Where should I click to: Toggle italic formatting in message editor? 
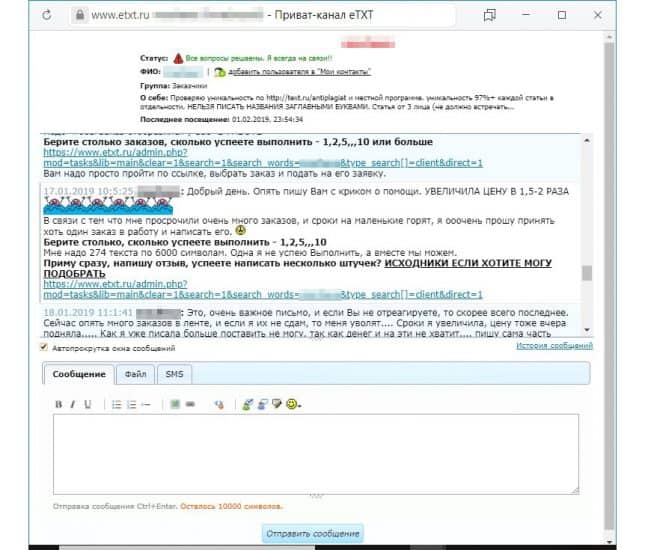[x=73, y=404]
